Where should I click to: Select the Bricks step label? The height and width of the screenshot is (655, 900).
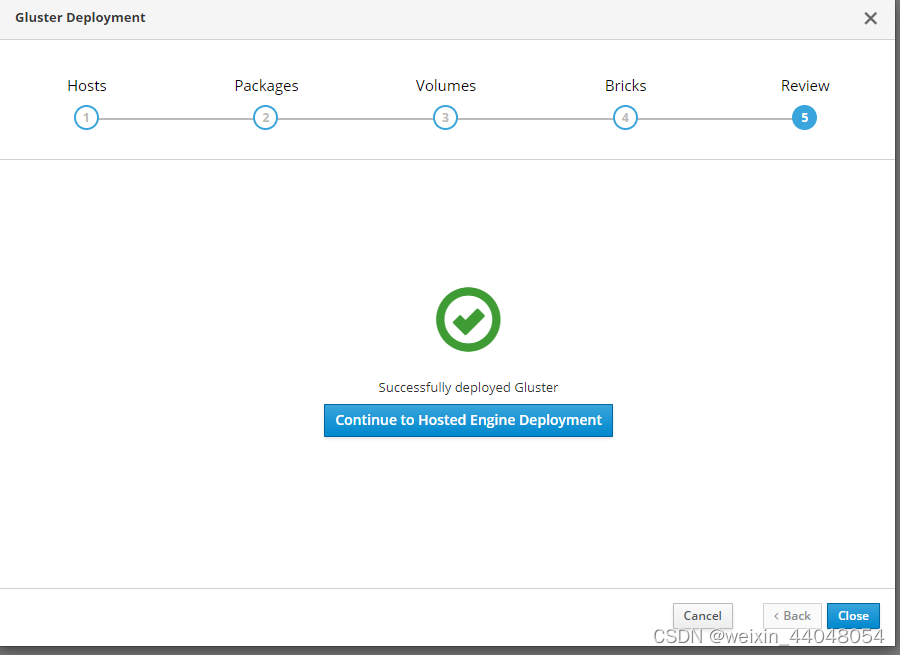(x=625, y=86)
